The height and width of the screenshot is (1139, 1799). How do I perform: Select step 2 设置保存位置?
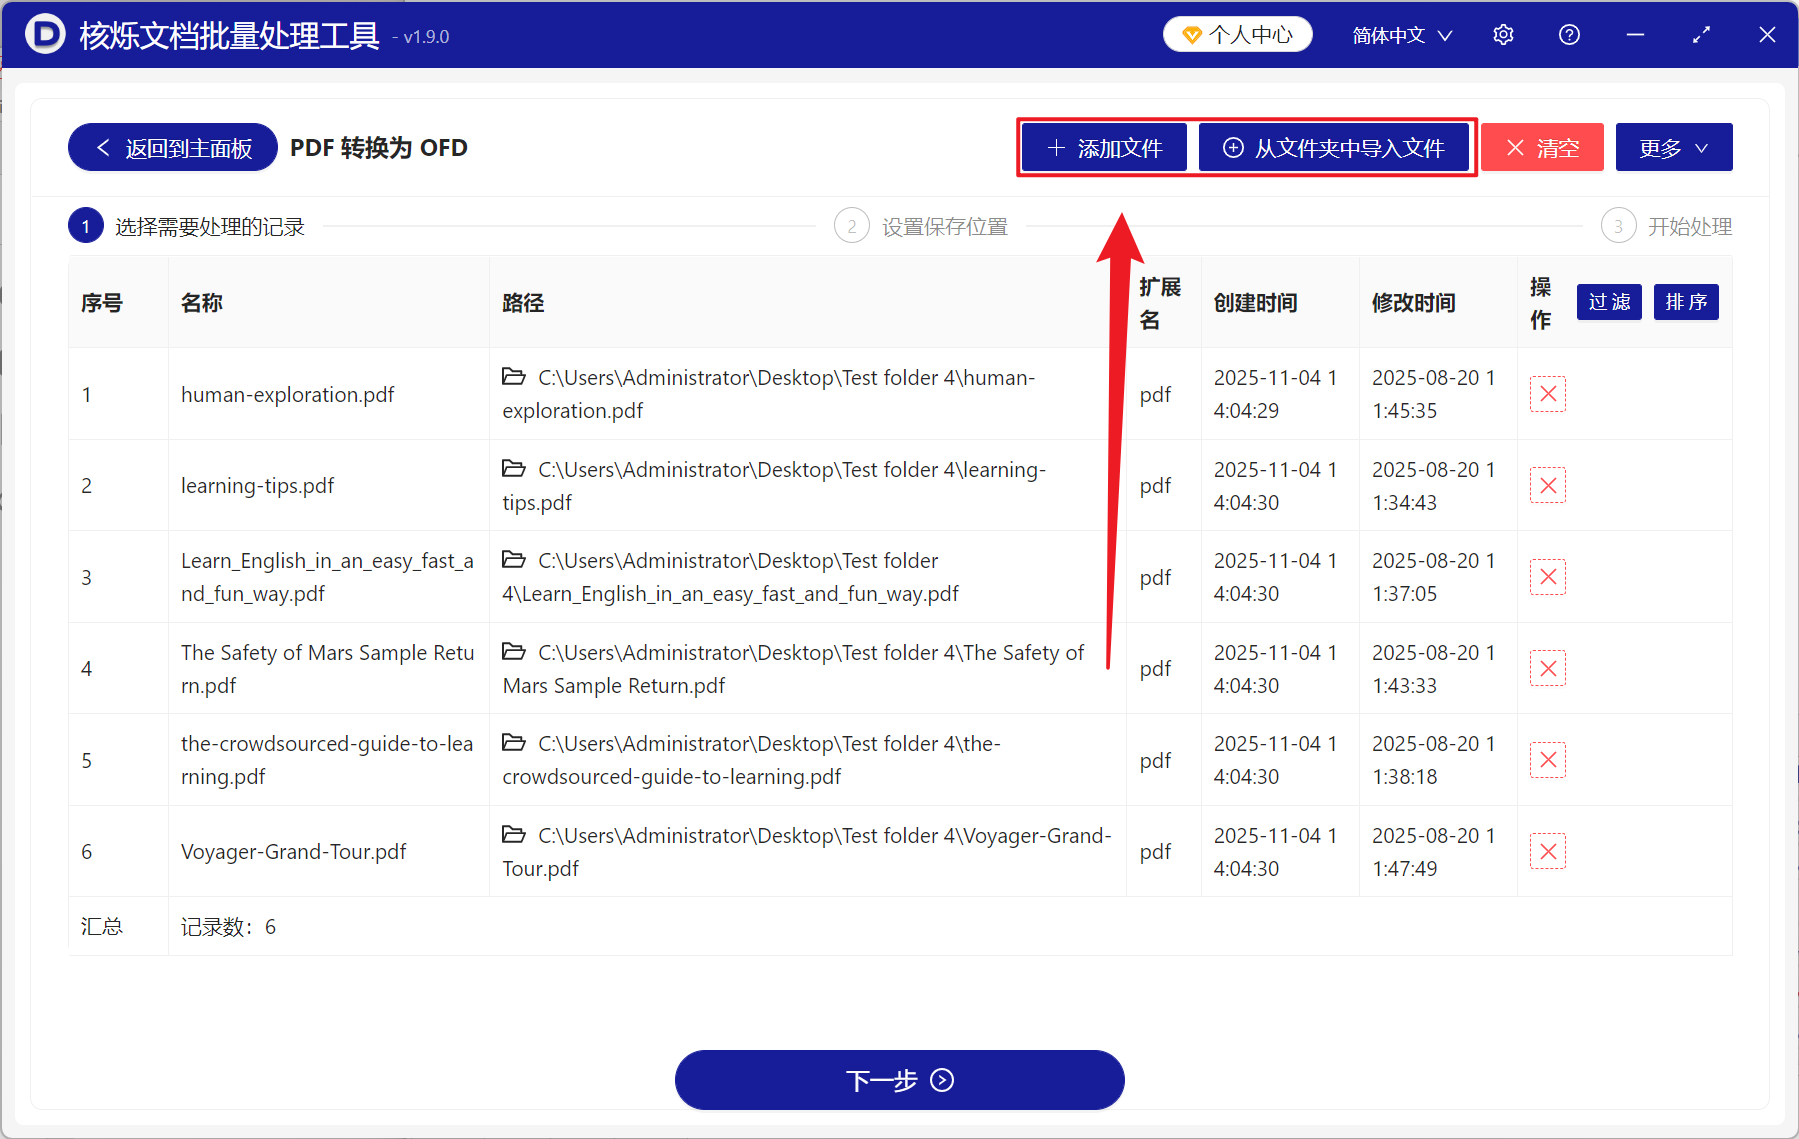(x=944, y=225)
